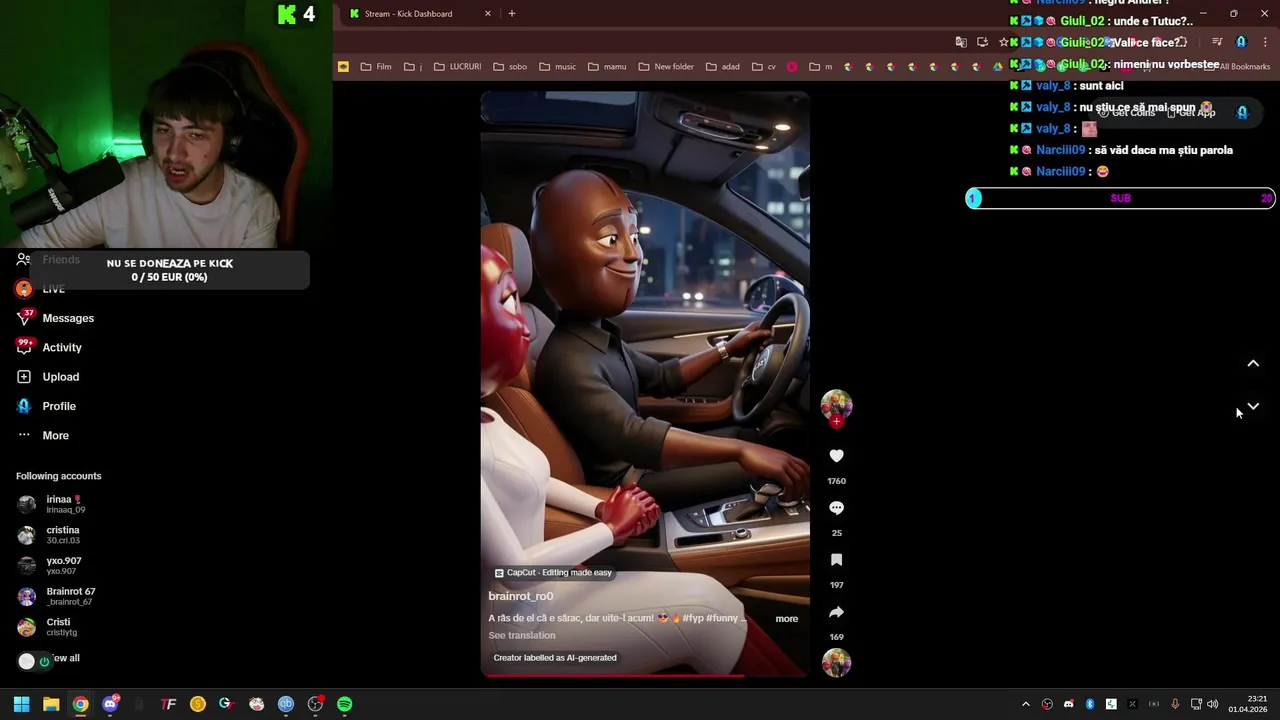Open OBS Studio from the taskbar
1280x720 pixels.
pos(315,704)
